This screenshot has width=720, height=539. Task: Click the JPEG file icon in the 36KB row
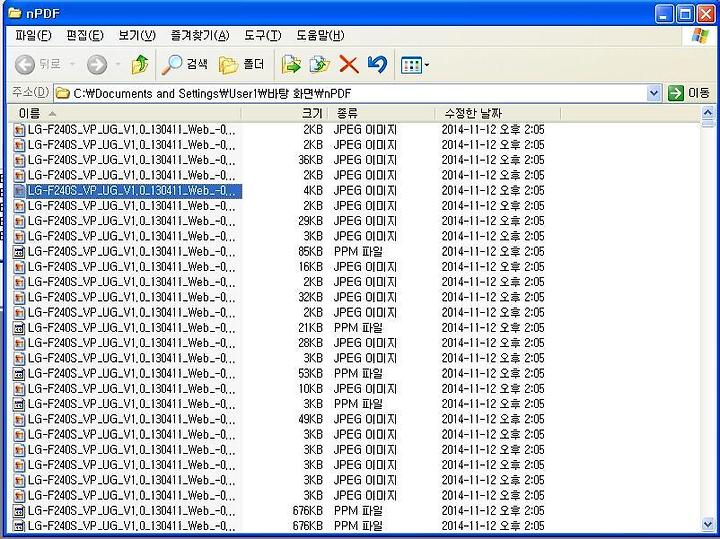pos(19,161)
